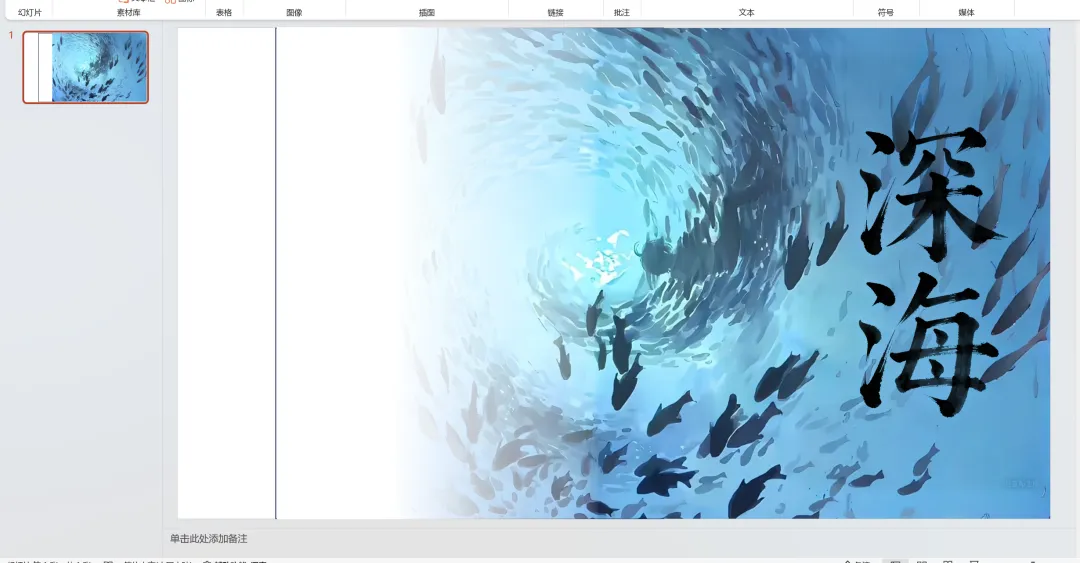
Task: Click the slide number '1' label
Action: click(11, 35)
